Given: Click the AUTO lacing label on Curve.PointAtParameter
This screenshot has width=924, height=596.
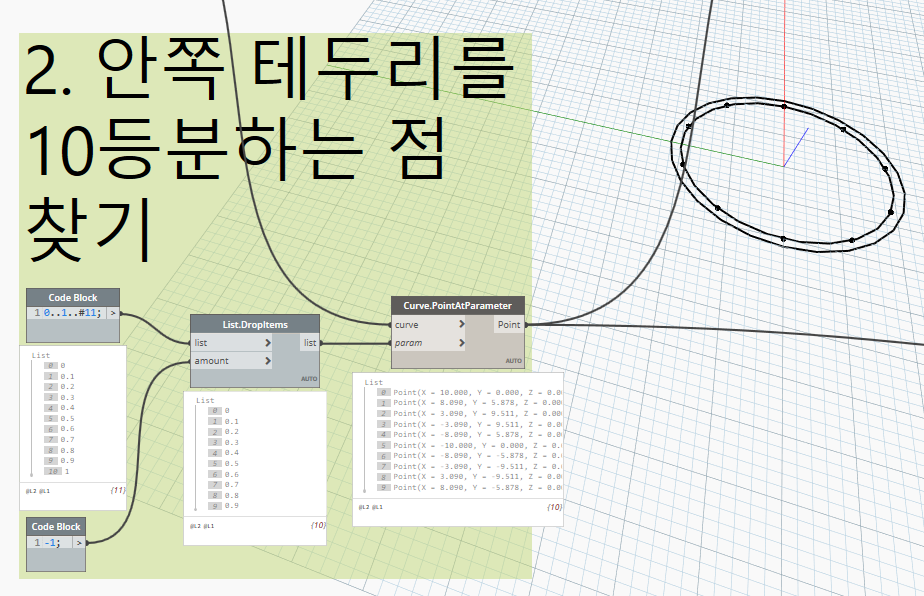Looking at the screenshot, I should coord(513,360).
